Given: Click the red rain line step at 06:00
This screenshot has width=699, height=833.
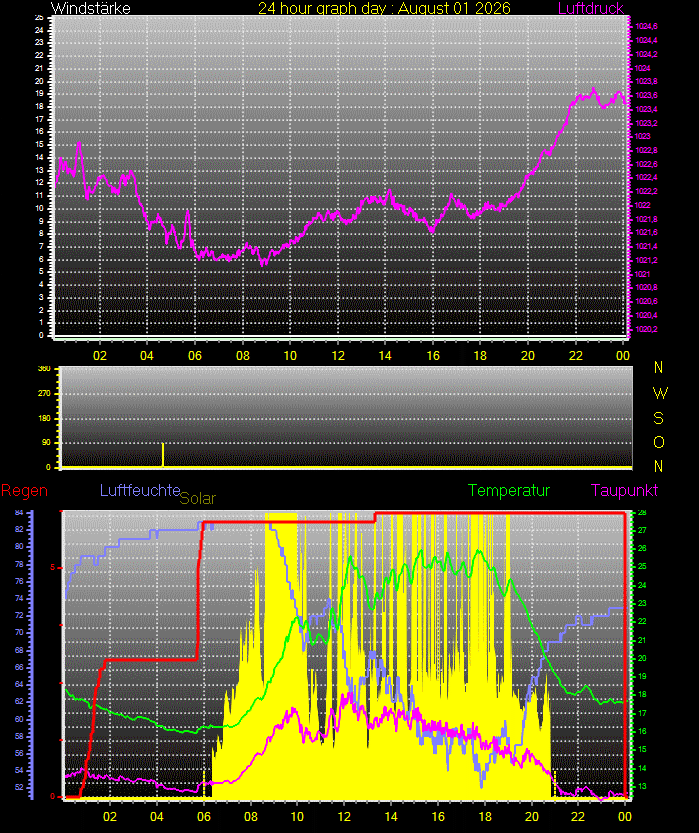Looking at the screenshot, I should [x=200, y=591].
